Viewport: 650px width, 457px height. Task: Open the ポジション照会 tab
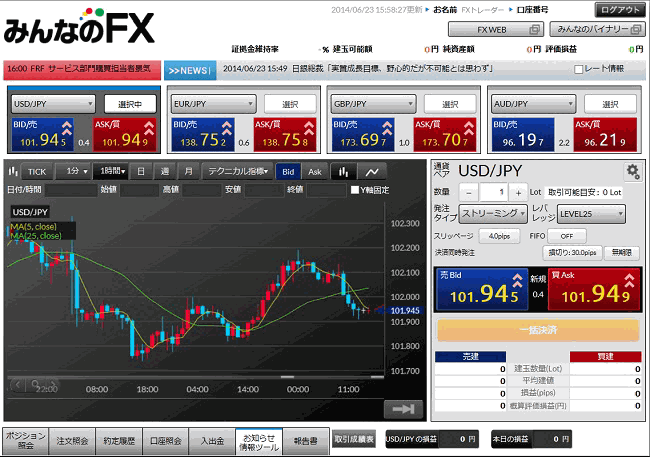26,440
